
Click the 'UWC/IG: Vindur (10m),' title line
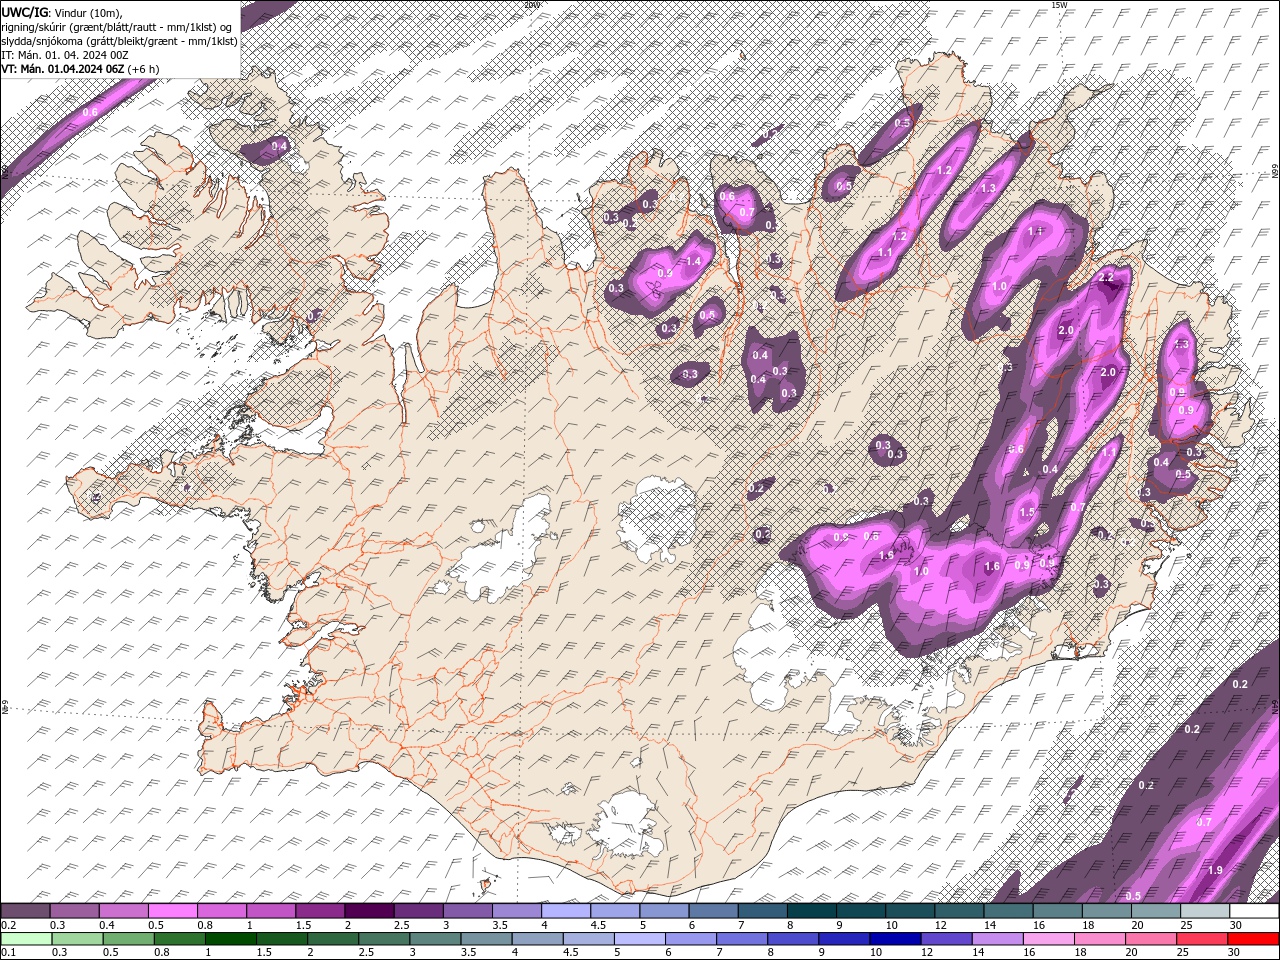(x=61, y=12)
